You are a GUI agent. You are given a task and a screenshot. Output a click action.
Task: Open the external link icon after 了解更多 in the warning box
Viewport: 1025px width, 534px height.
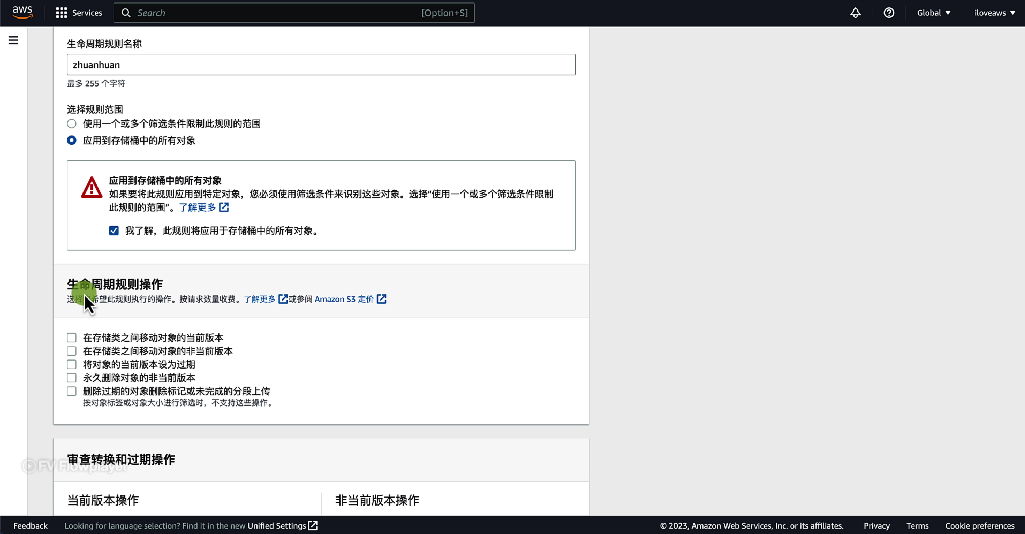pyautogui.click(x=224, y=207)
